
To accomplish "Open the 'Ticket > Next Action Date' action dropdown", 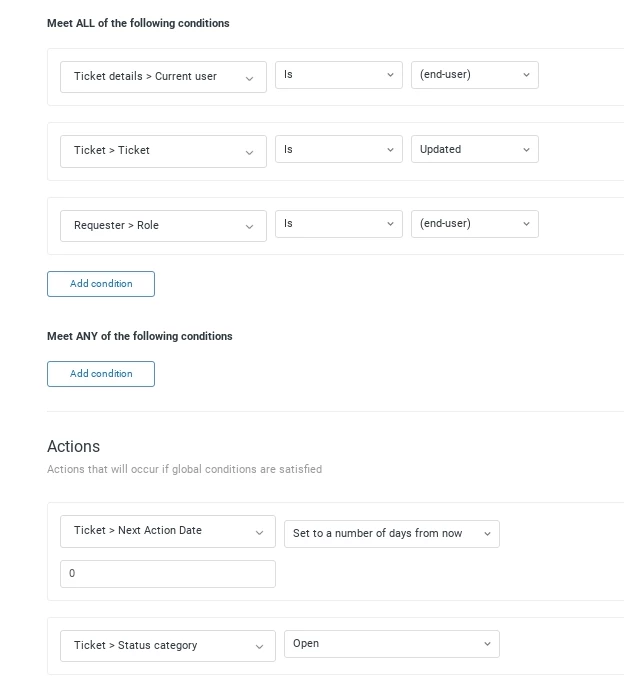I will pyautogui.click(x=167, y=531).
